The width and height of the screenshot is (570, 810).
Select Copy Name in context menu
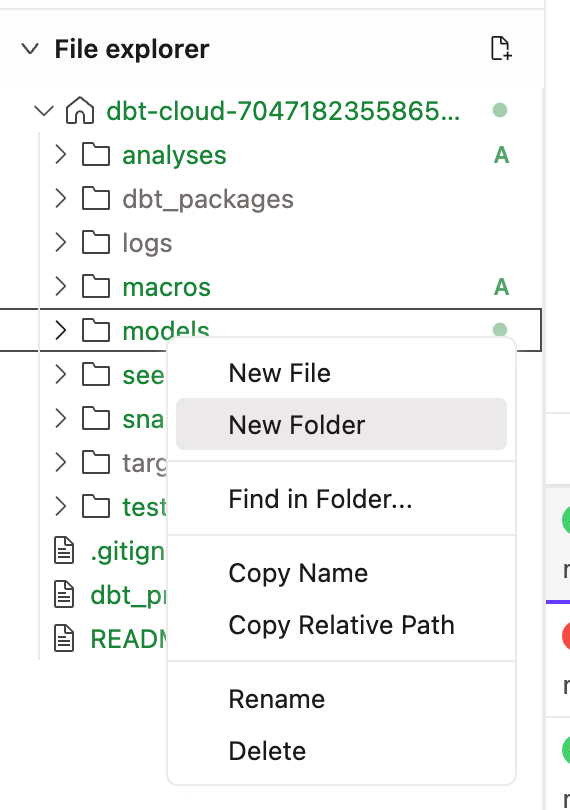pos(341,573)
